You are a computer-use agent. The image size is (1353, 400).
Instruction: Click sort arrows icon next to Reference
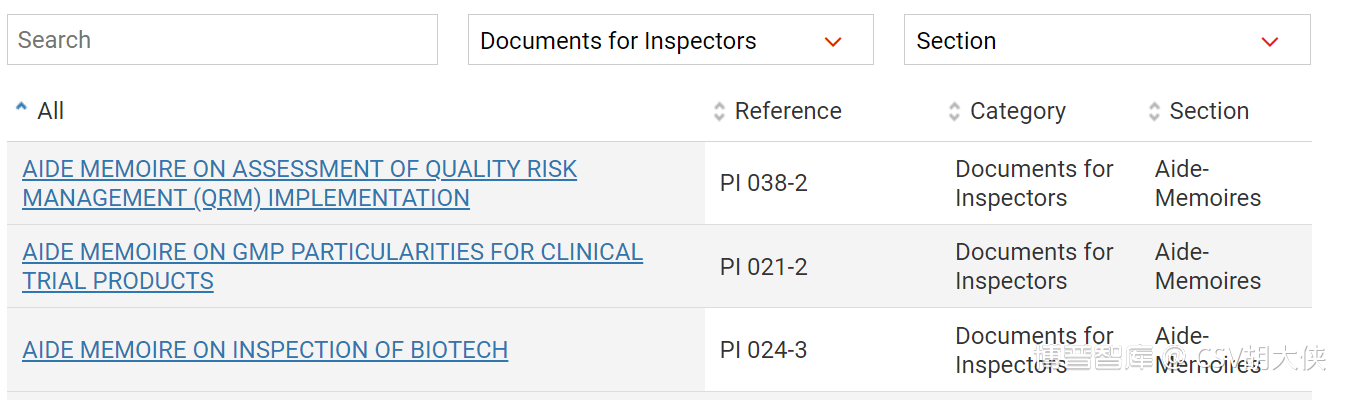[x=719, y=111]
